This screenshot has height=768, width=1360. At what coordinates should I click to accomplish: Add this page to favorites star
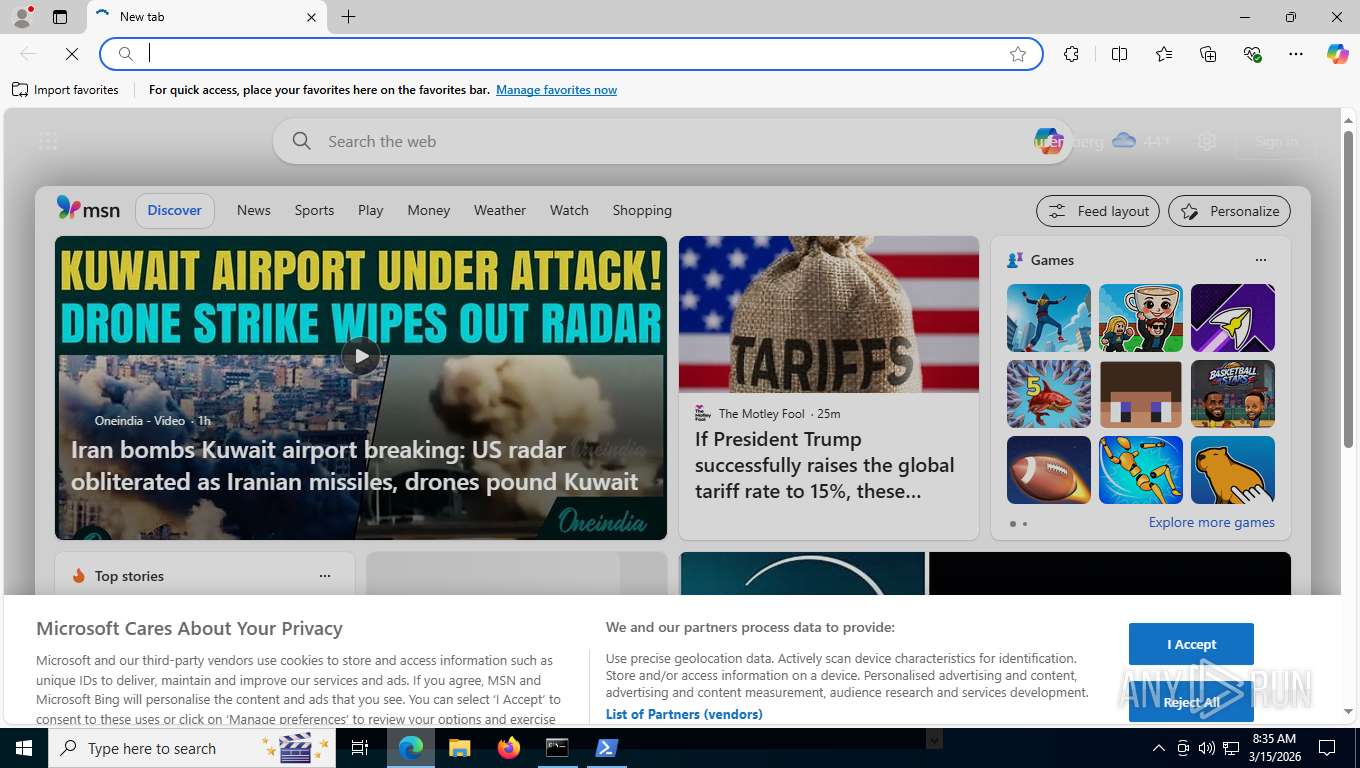(1018, 54)
